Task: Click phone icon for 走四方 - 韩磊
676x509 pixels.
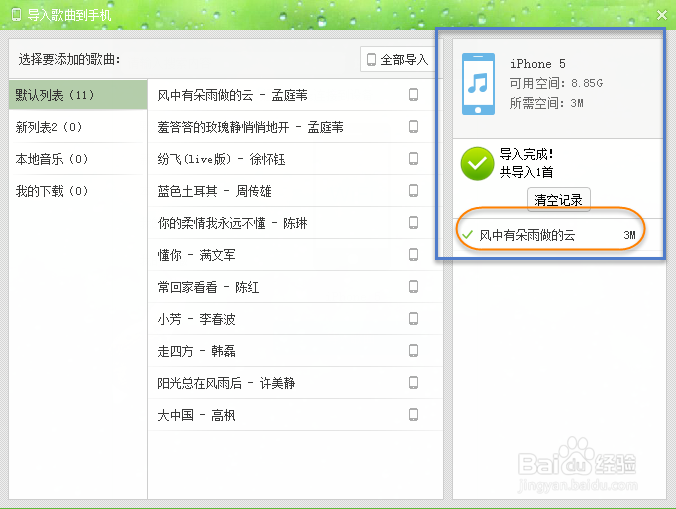Action: pos(413,351)
